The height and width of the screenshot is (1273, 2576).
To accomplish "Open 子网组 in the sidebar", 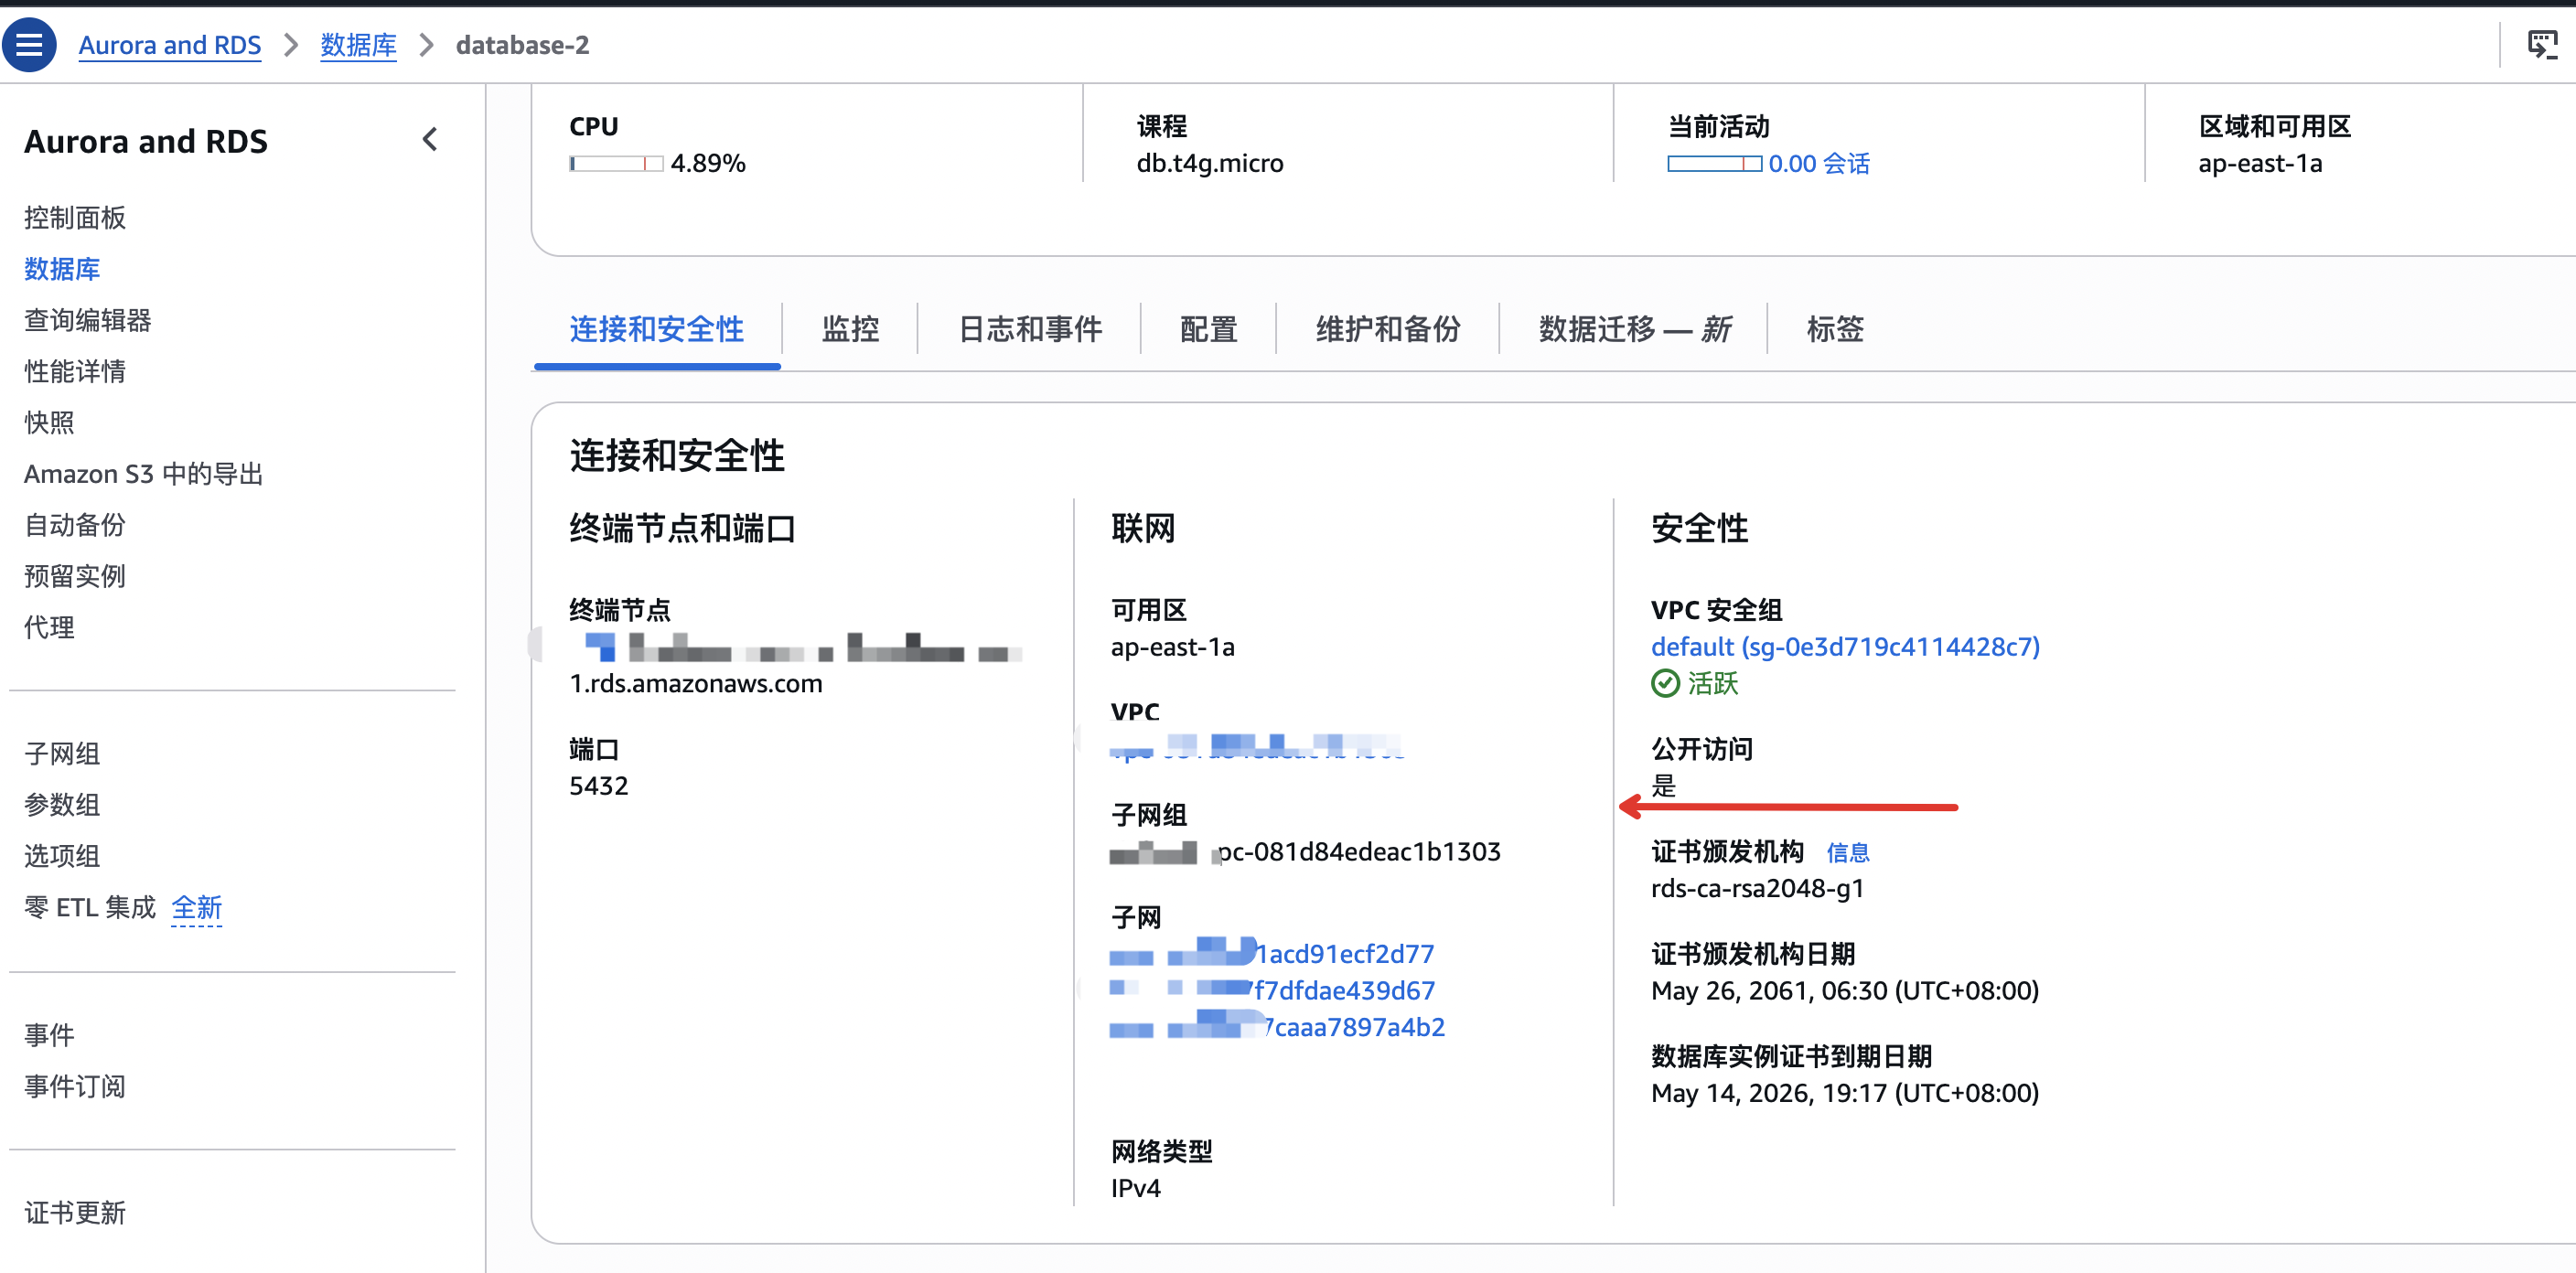I will [62, 754].
